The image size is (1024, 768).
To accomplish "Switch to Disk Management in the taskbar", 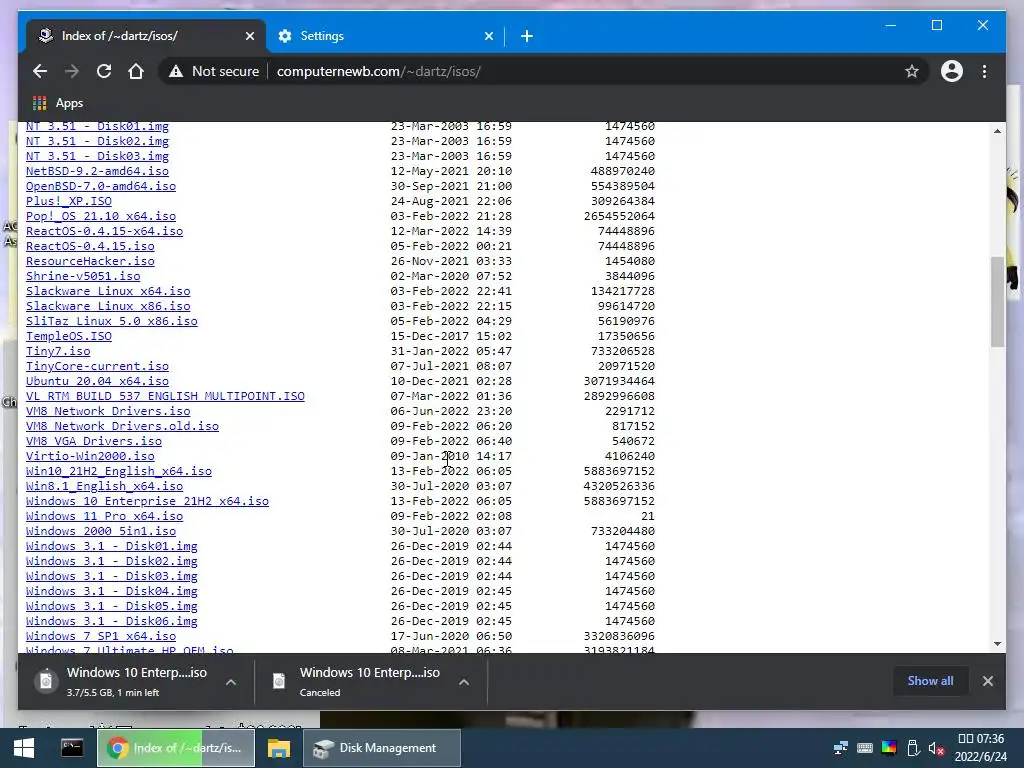I will click(382, 748).
